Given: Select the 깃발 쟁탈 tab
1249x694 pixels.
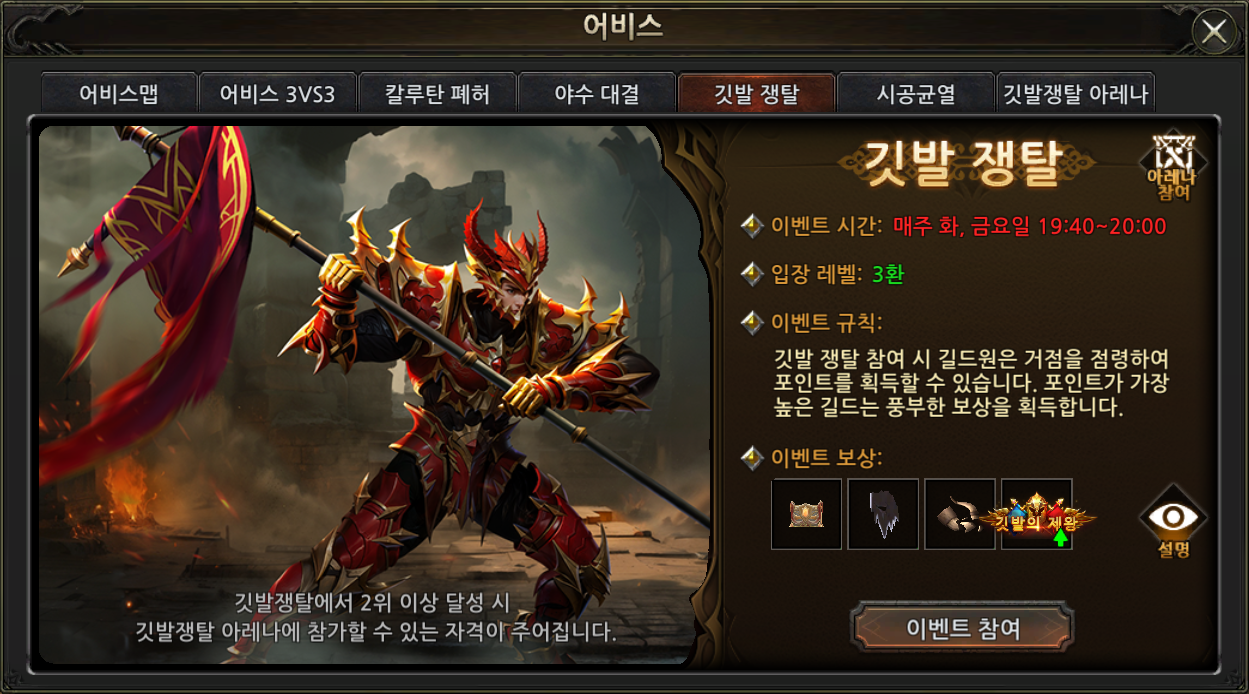Looking at the screenshot, I should 756,94.
